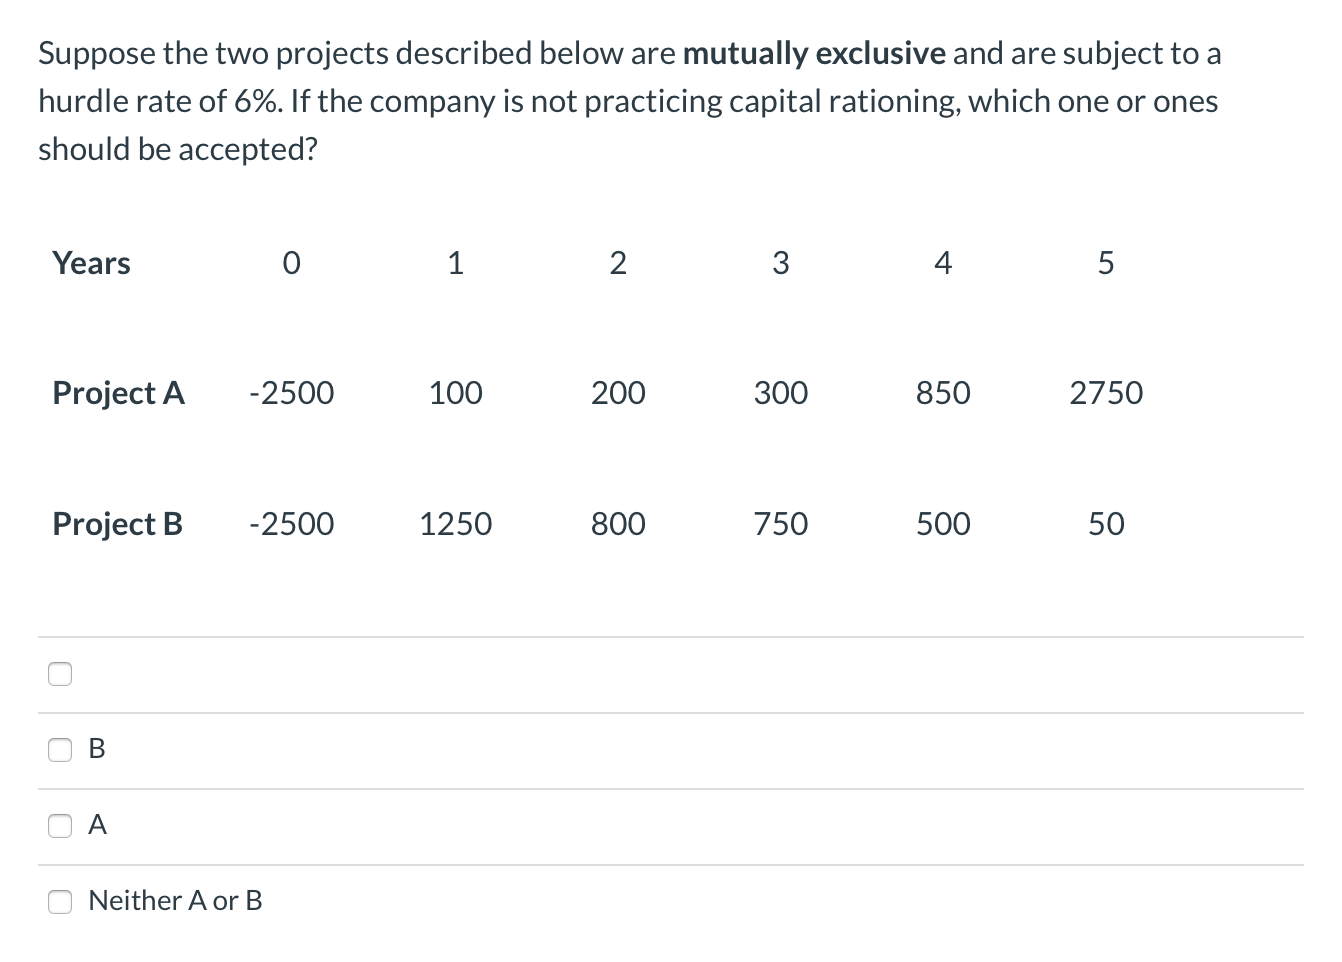Screen dimensions: 1342x962
Task: Click Project A's year 5 value 2750
Action: 1106,393
